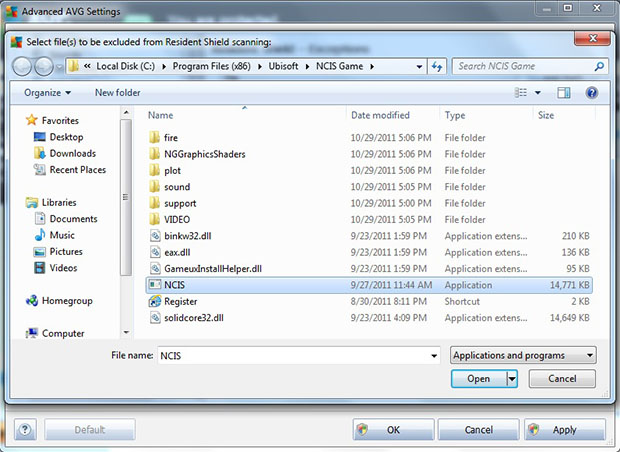Expand the NCIS Game breadcrumb arrow

372,66
